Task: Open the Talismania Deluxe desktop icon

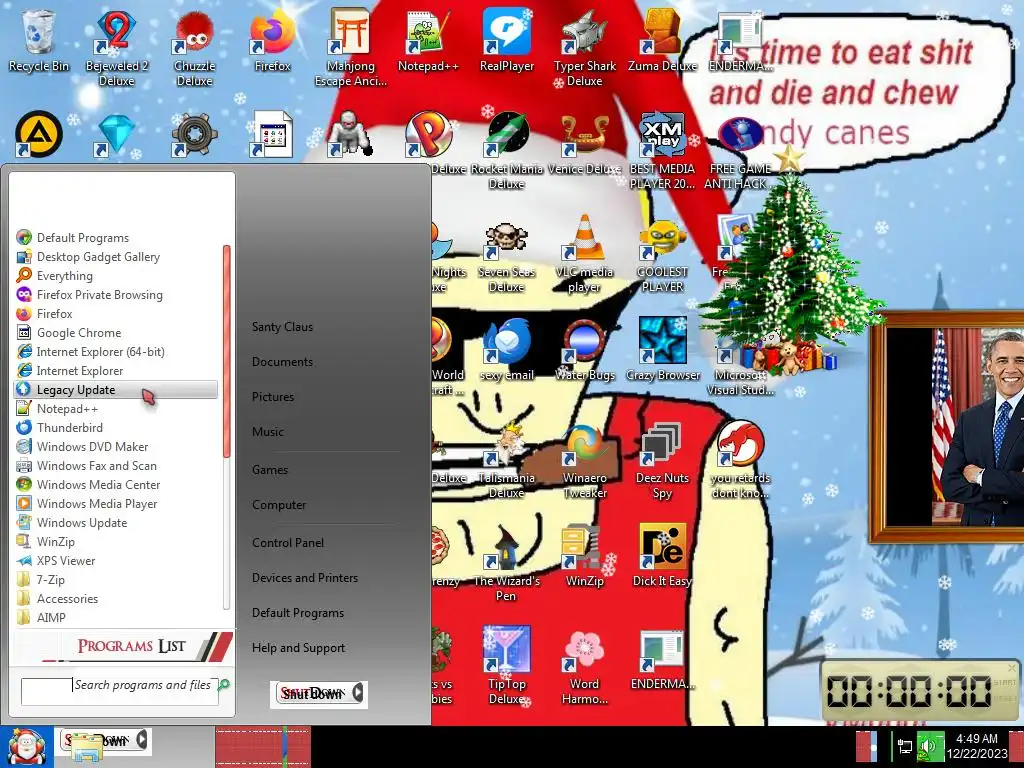Action: tap(507, 461)
